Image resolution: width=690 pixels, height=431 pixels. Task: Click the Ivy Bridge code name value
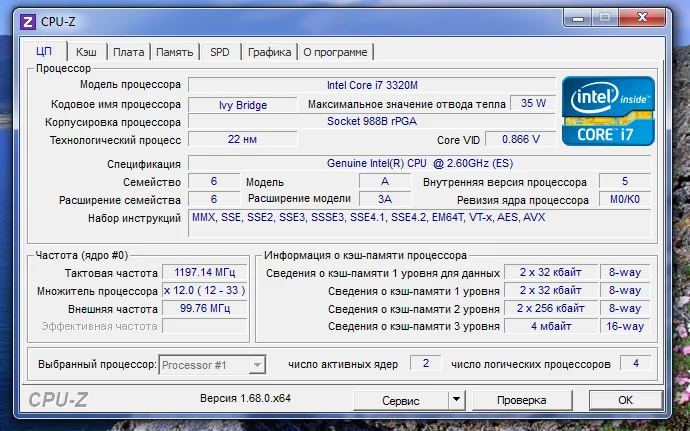coord(243,105)
